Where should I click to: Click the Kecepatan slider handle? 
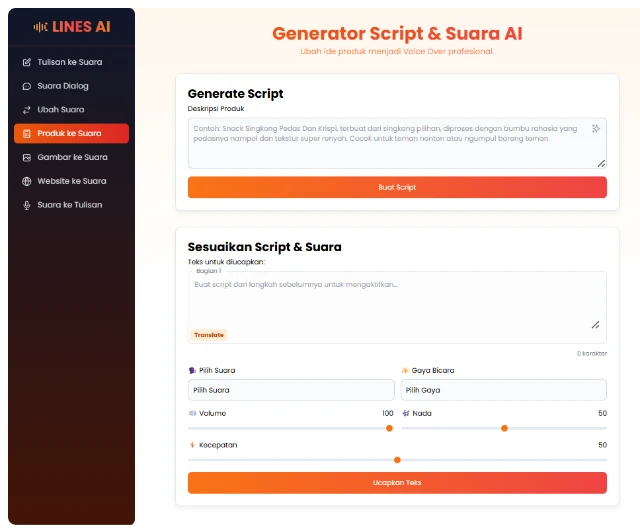pyautogui.click(x=397, y=460)
